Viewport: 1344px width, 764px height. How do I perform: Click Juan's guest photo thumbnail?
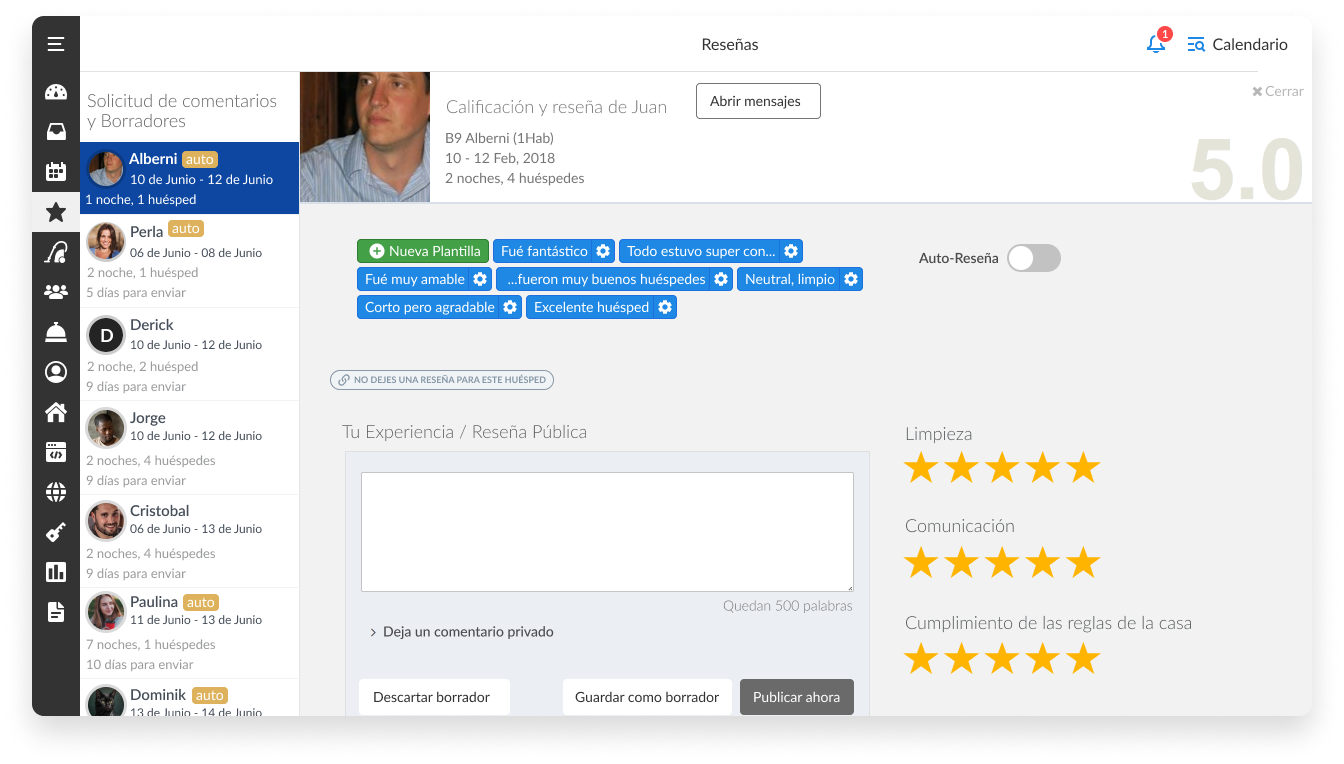coord(365,137)
